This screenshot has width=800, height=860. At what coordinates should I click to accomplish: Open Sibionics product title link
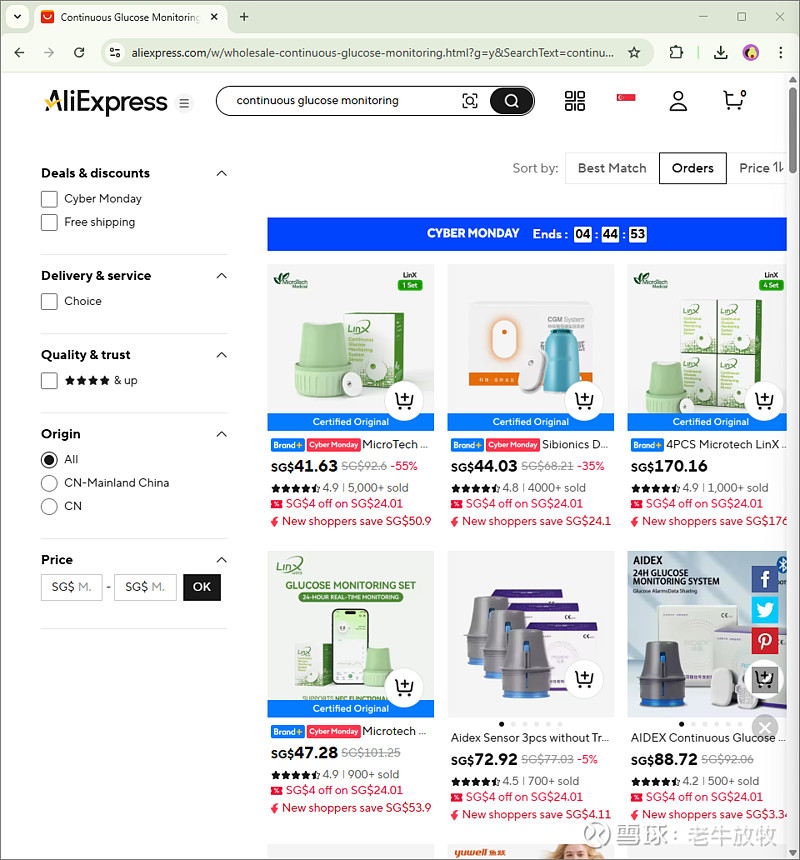pyautogui.click(x=575, y=445)
